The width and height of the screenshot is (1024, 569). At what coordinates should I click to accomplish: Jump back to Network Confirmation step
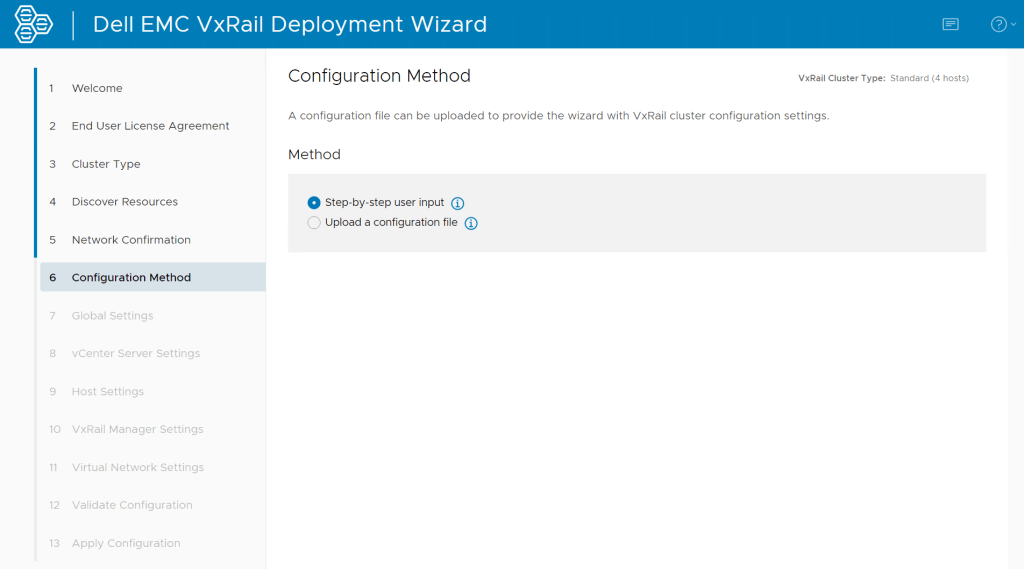click(131, 240)
